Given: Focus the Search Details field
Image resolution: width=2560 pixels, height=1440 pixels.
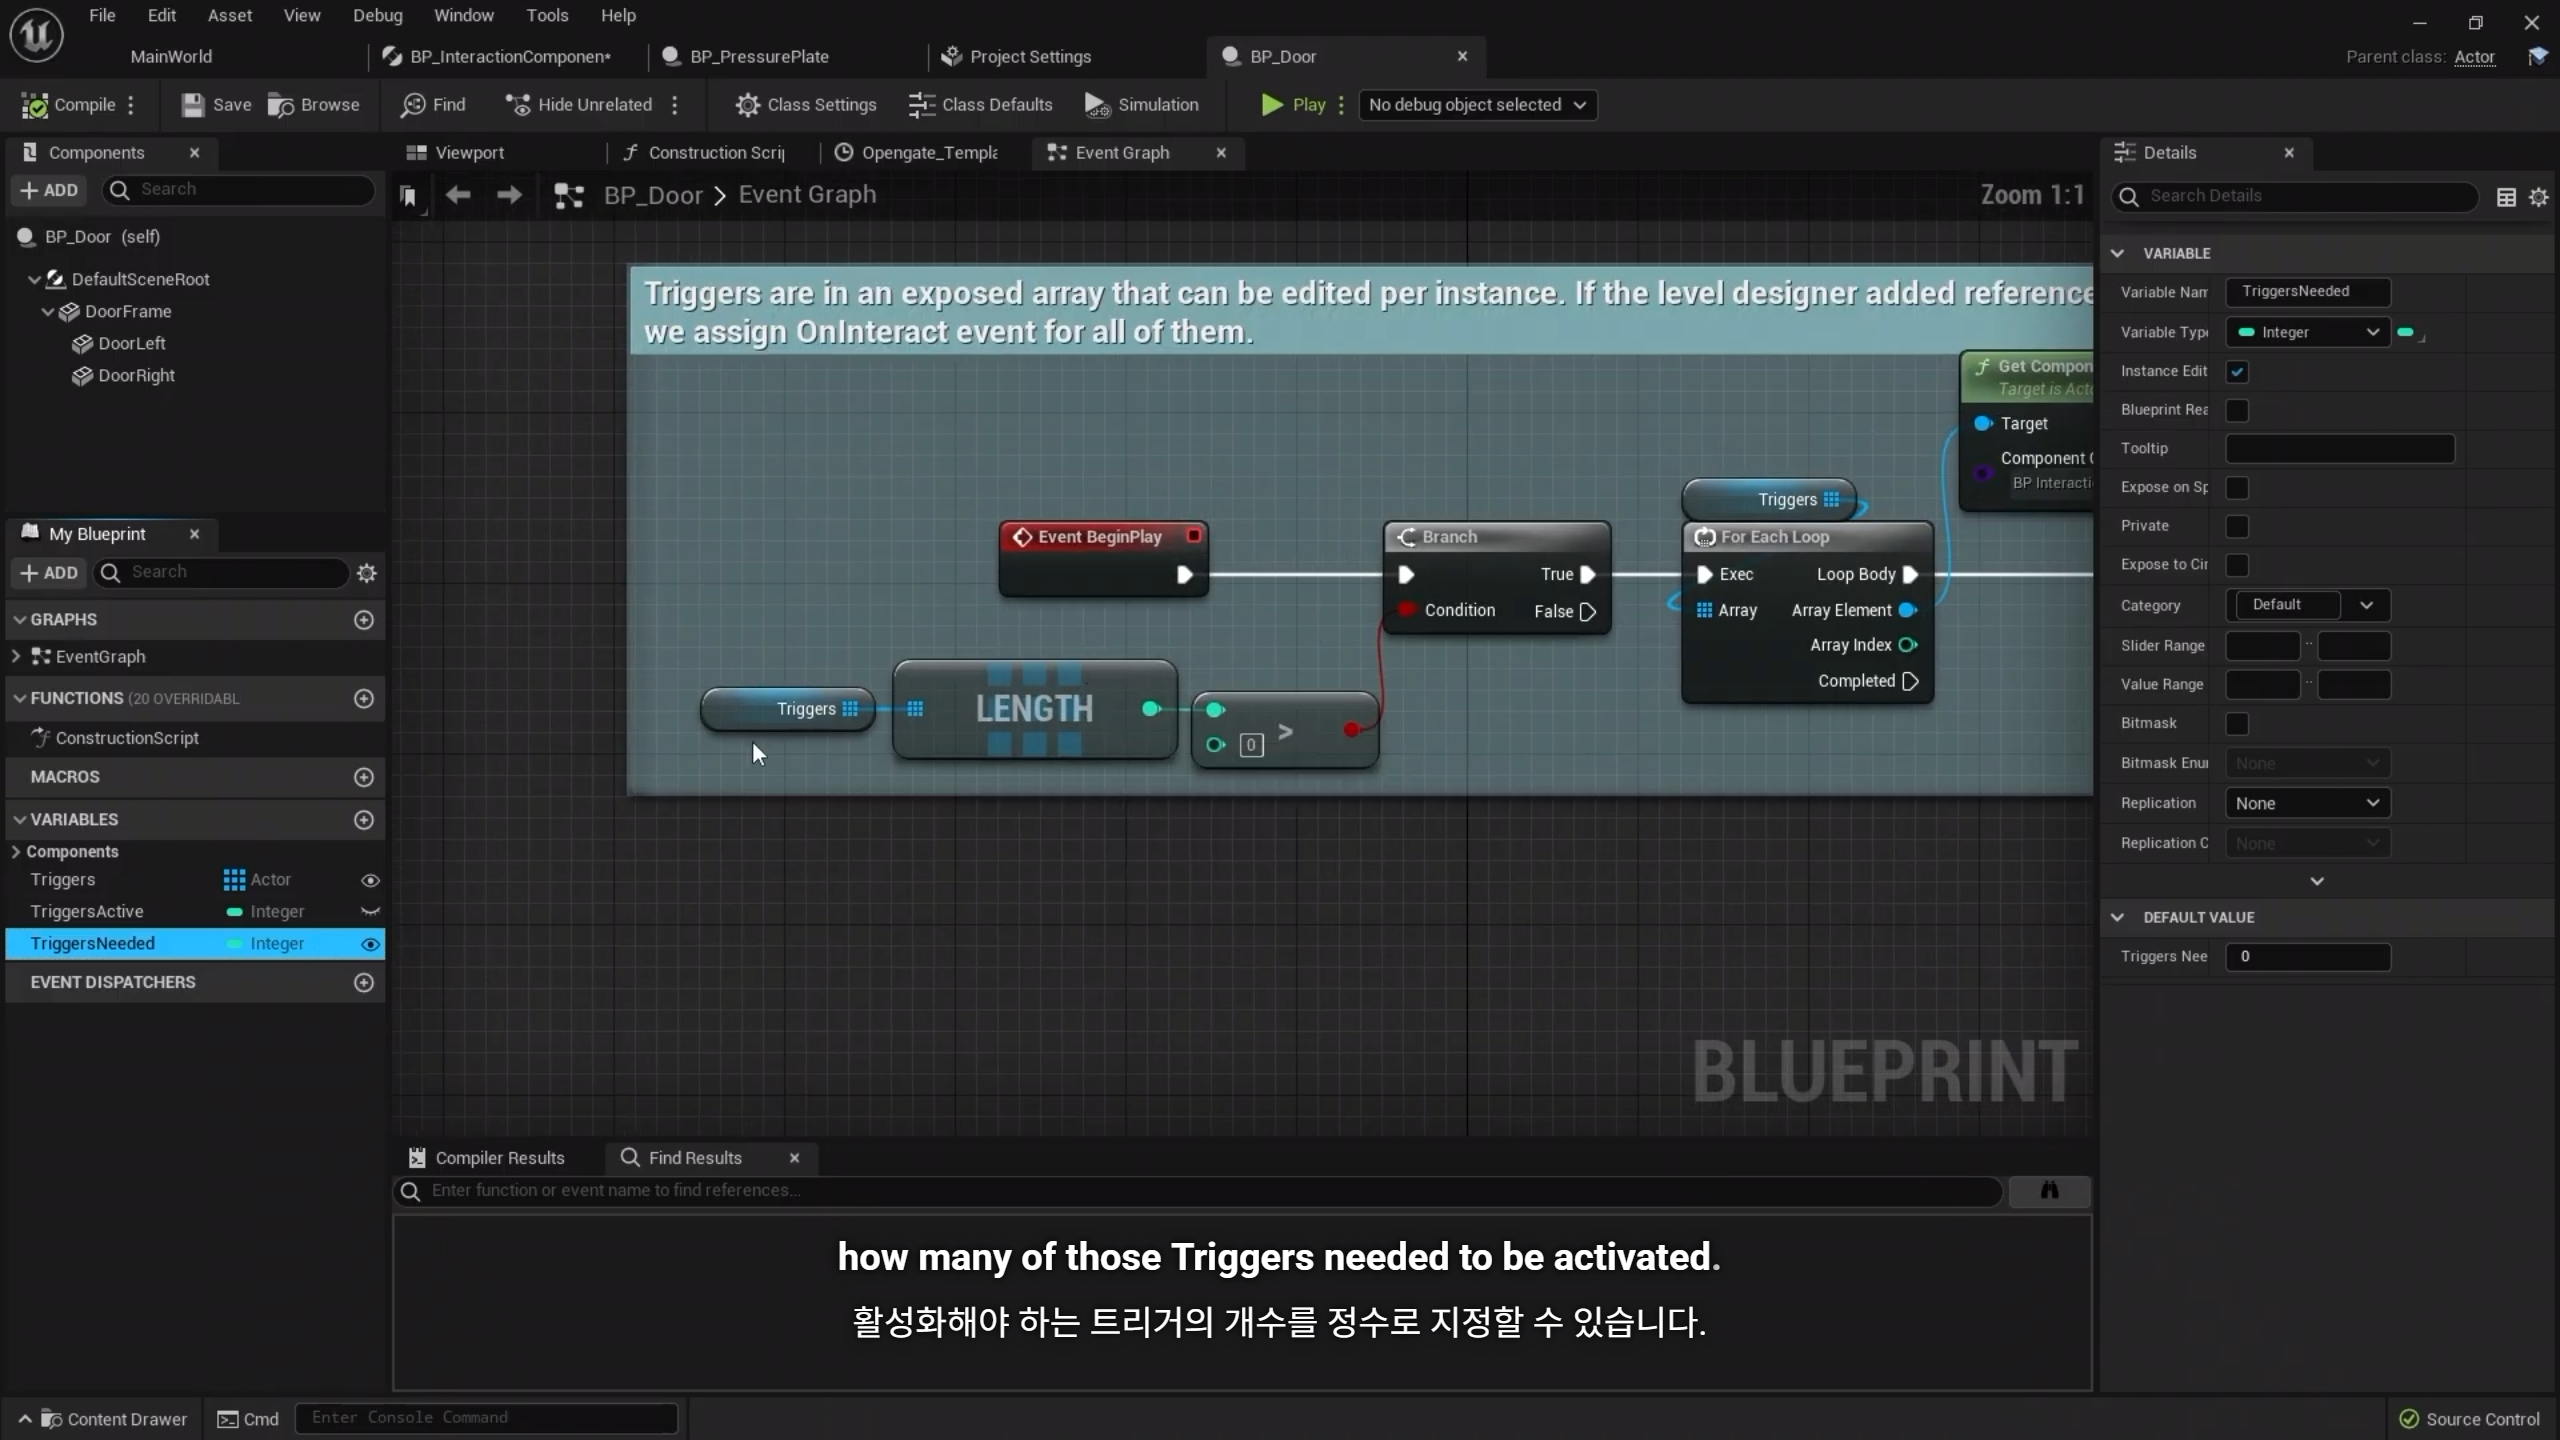Looking at the screenshot, I should pos(2295,196).
